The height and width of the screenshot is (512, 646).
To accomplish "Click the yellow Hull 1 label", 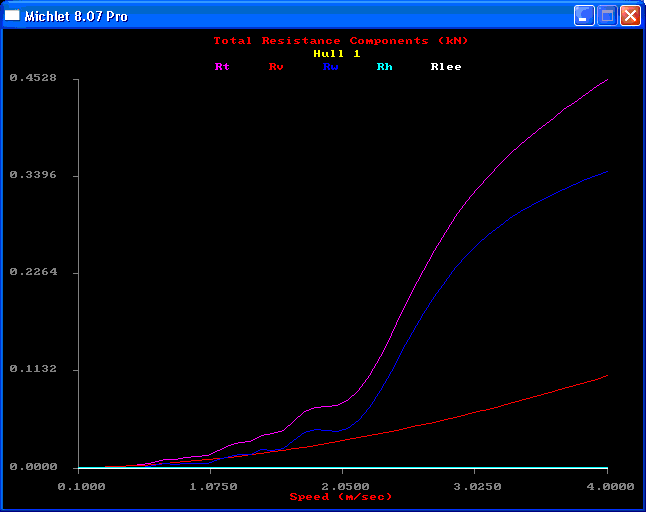I will [336, 54].
